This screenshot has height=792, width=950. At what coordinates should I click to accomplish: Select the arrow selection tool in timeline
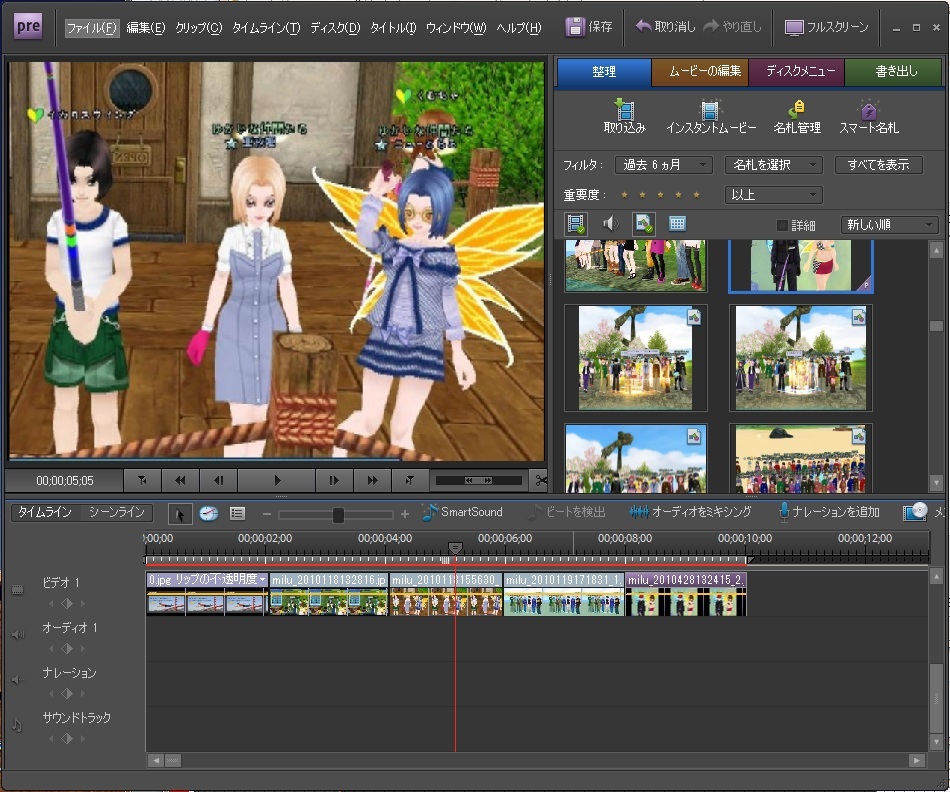pos(180,513)
